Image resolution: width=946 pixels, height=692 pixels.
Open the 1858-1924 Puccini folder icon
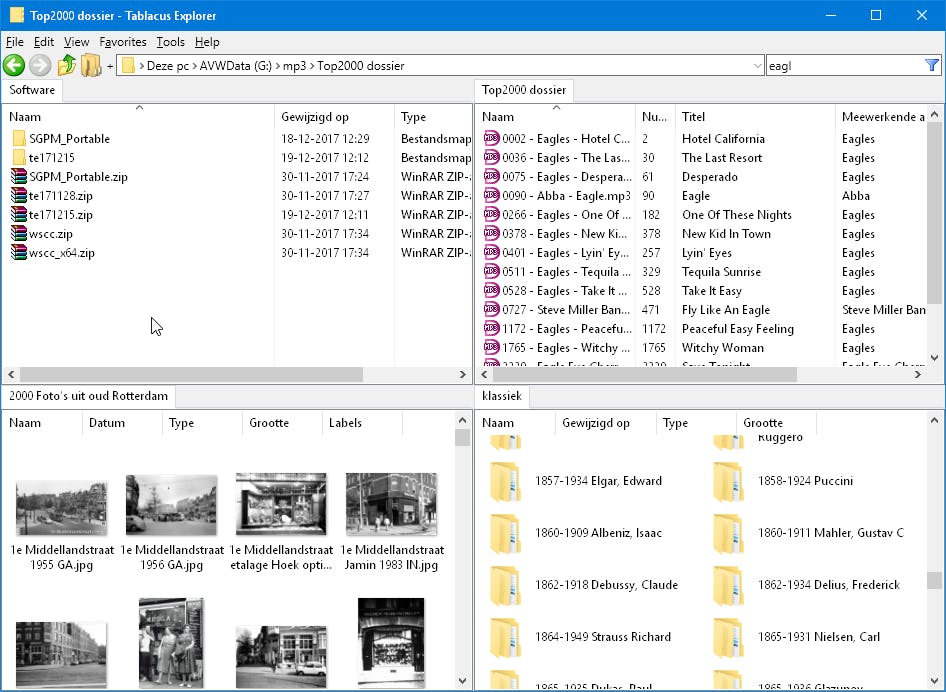tap(728, 482)
